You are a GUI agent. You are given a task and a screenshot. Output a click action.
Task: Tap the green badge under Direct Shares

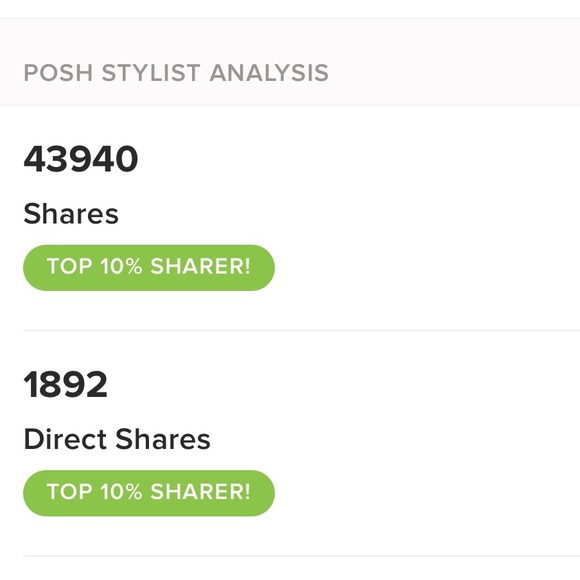(x=149, y=493)
